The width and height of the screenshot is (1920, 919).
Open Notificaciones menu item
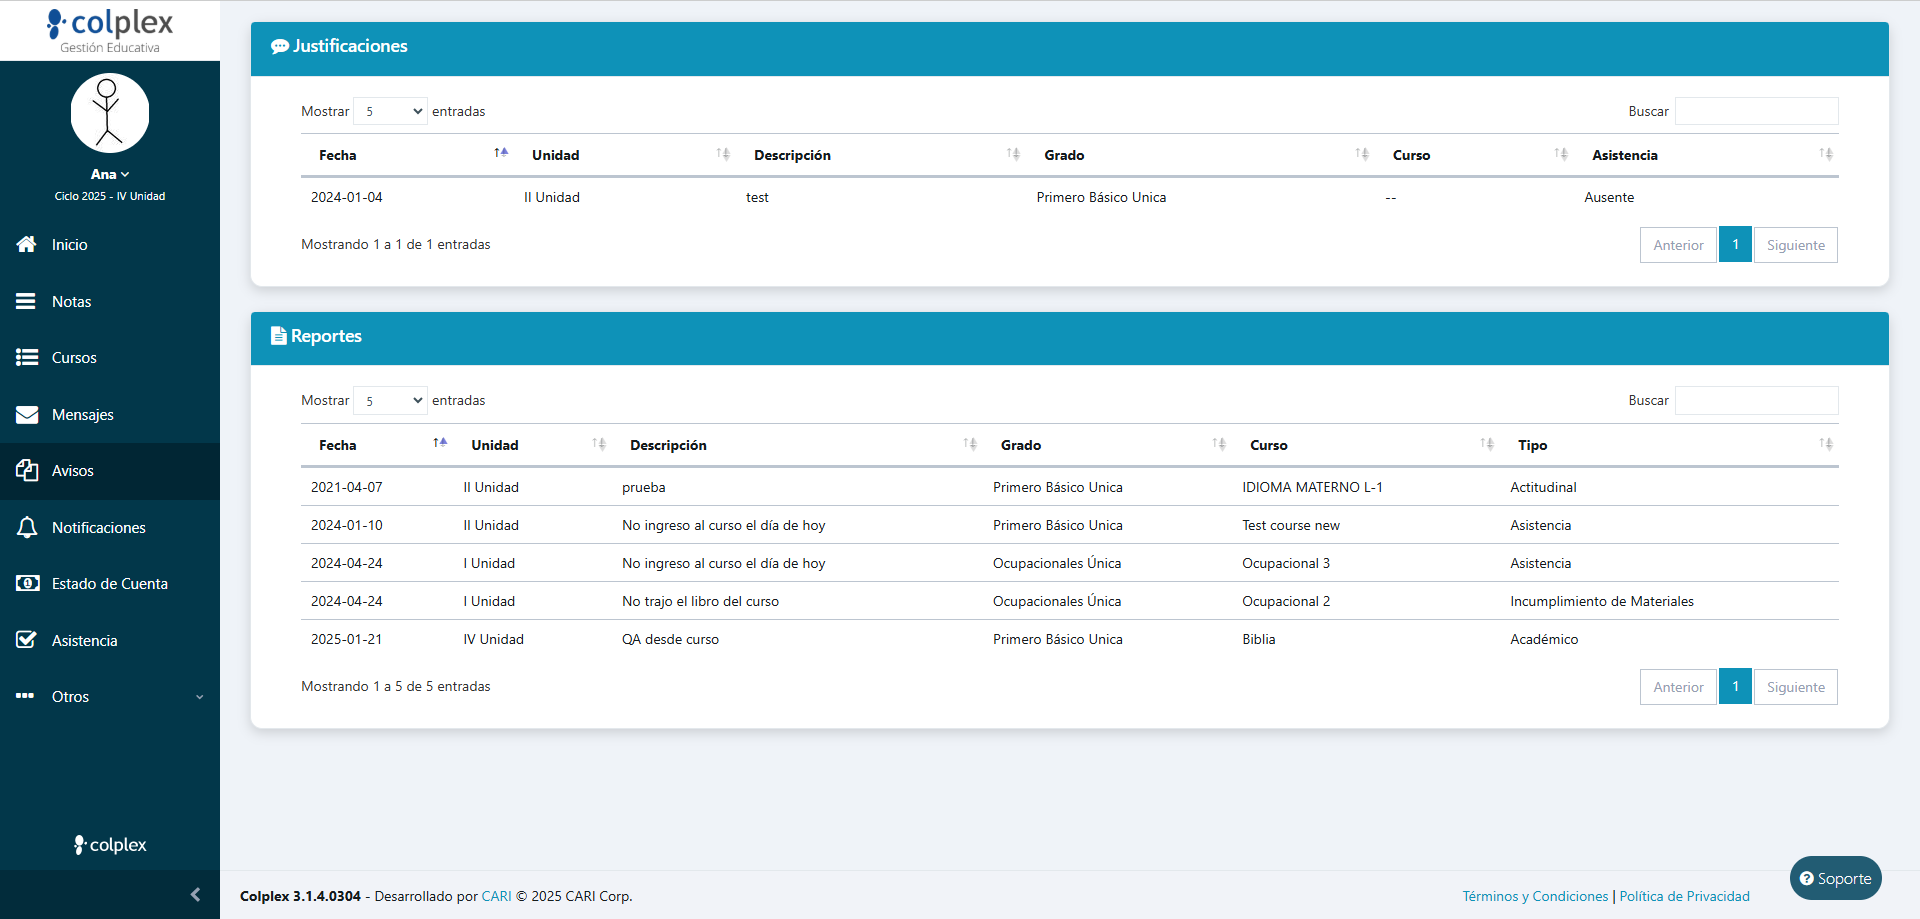[x=110, y=527]
